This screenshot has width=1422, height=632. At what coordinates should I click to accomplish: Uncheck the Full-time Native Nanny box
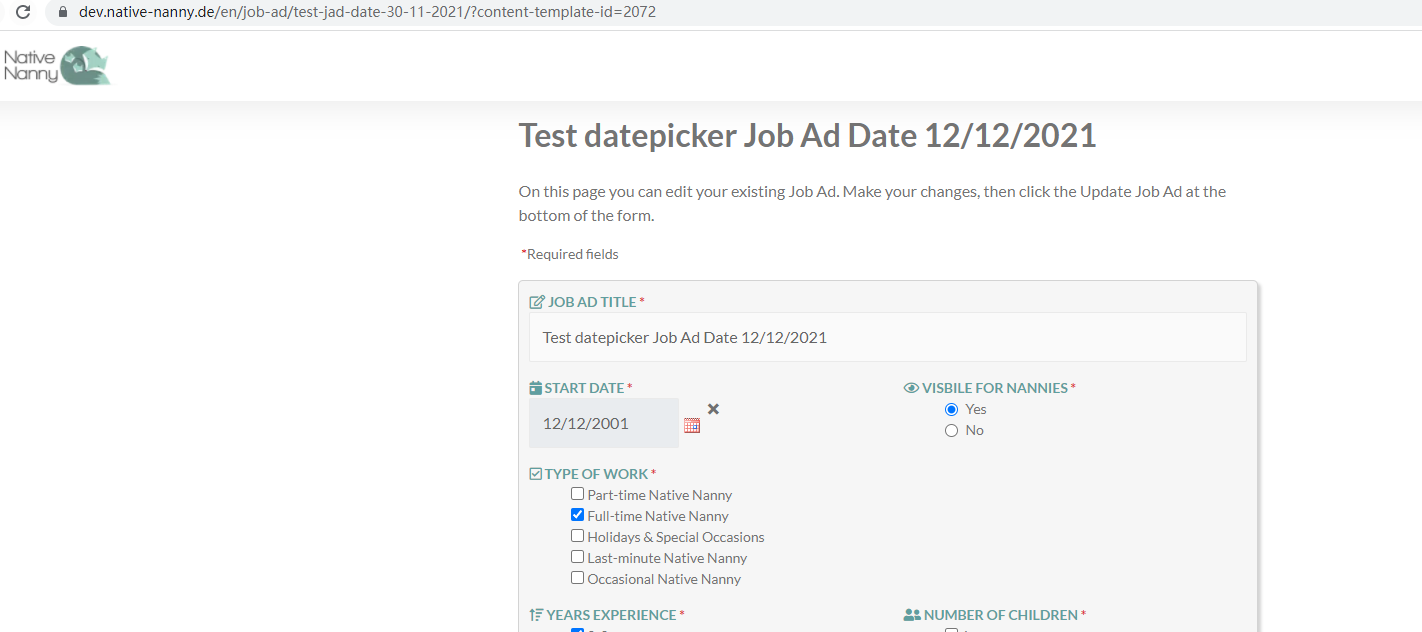point(577,515)
